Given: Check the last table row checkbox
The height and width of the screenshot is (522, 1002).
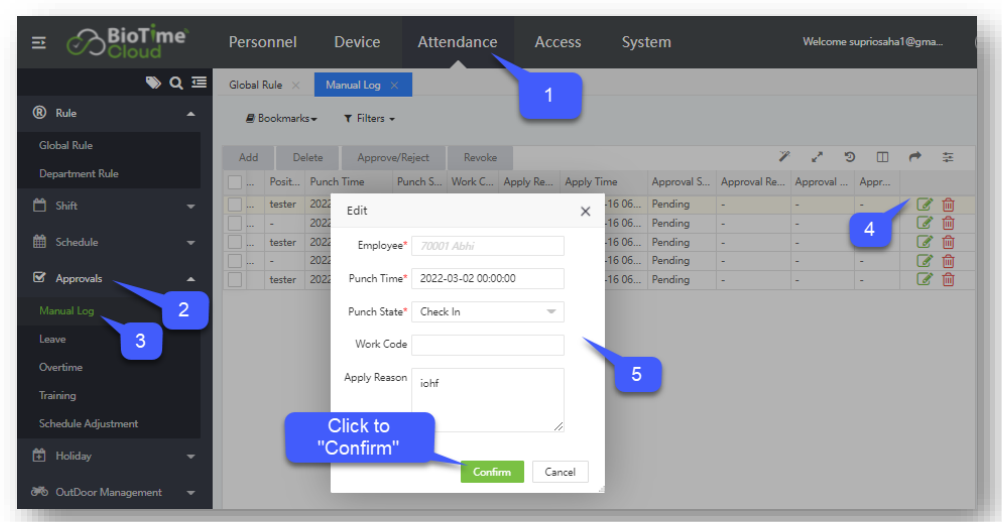Looking at the screenshot, I should [x=234, y=280].
